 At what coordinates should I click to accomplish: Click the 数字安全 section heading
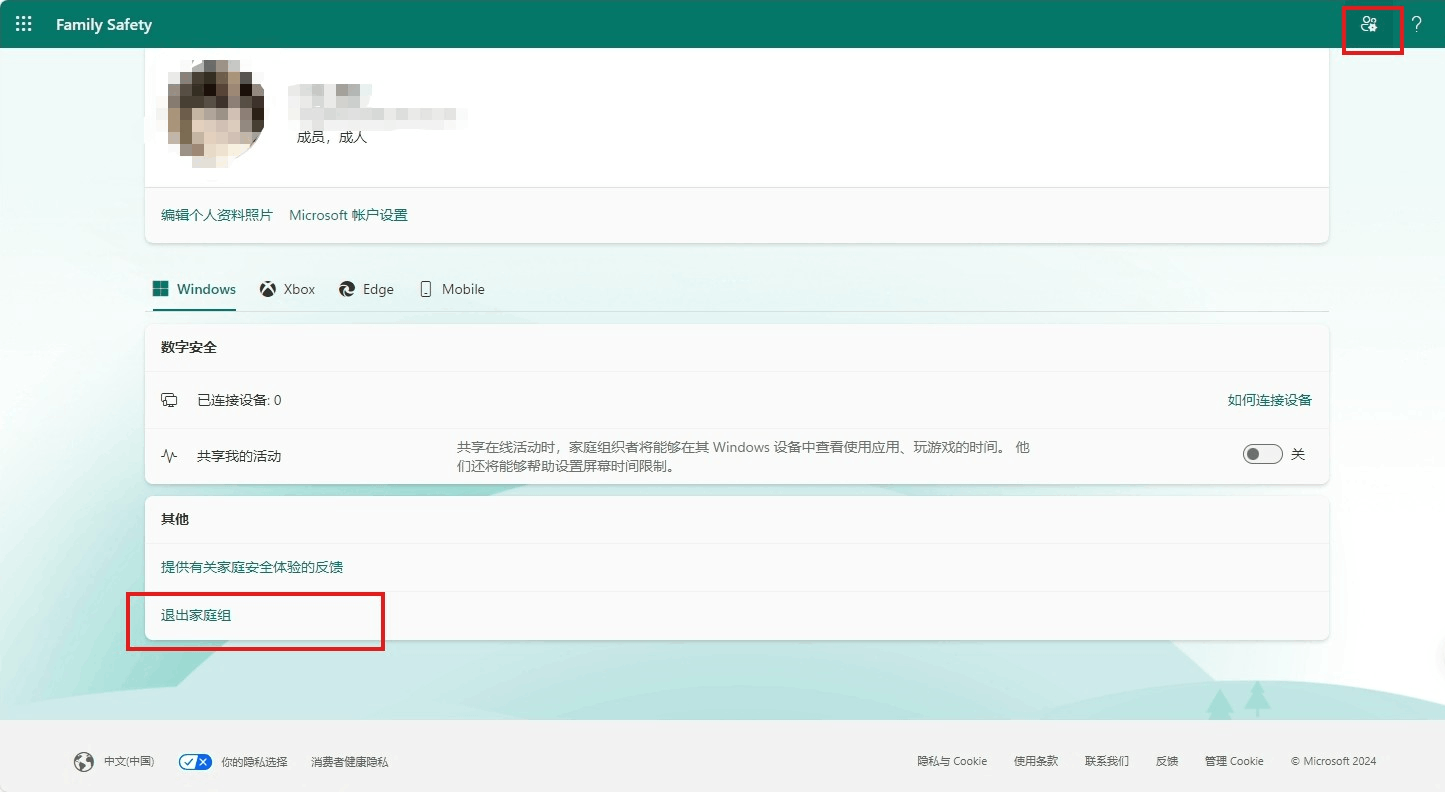point(189,347)
